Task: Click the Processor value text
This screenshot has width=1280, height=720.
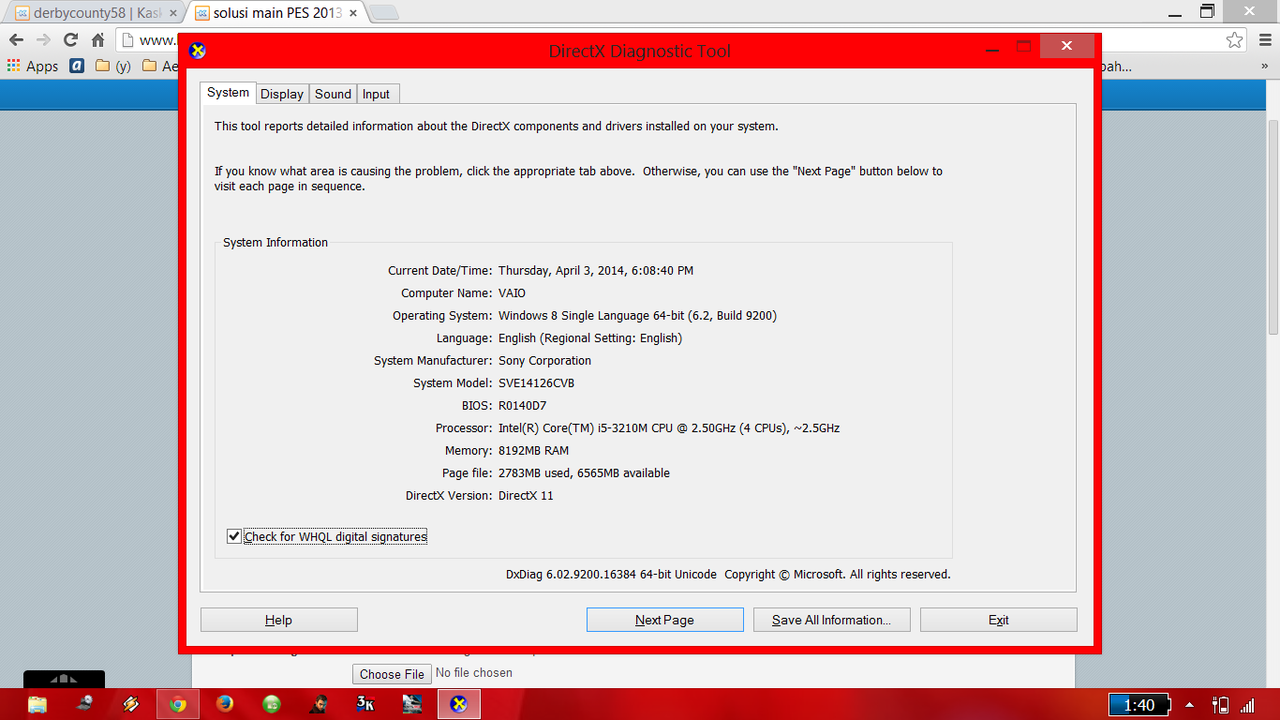Action: click(669, 428)
